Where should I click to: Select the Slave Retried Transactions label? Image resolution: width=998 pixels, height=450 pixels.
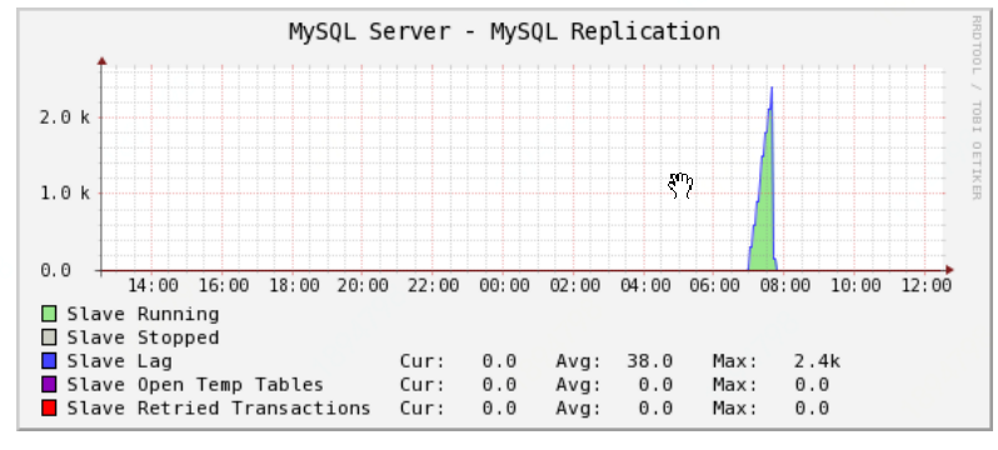[219, 408]
